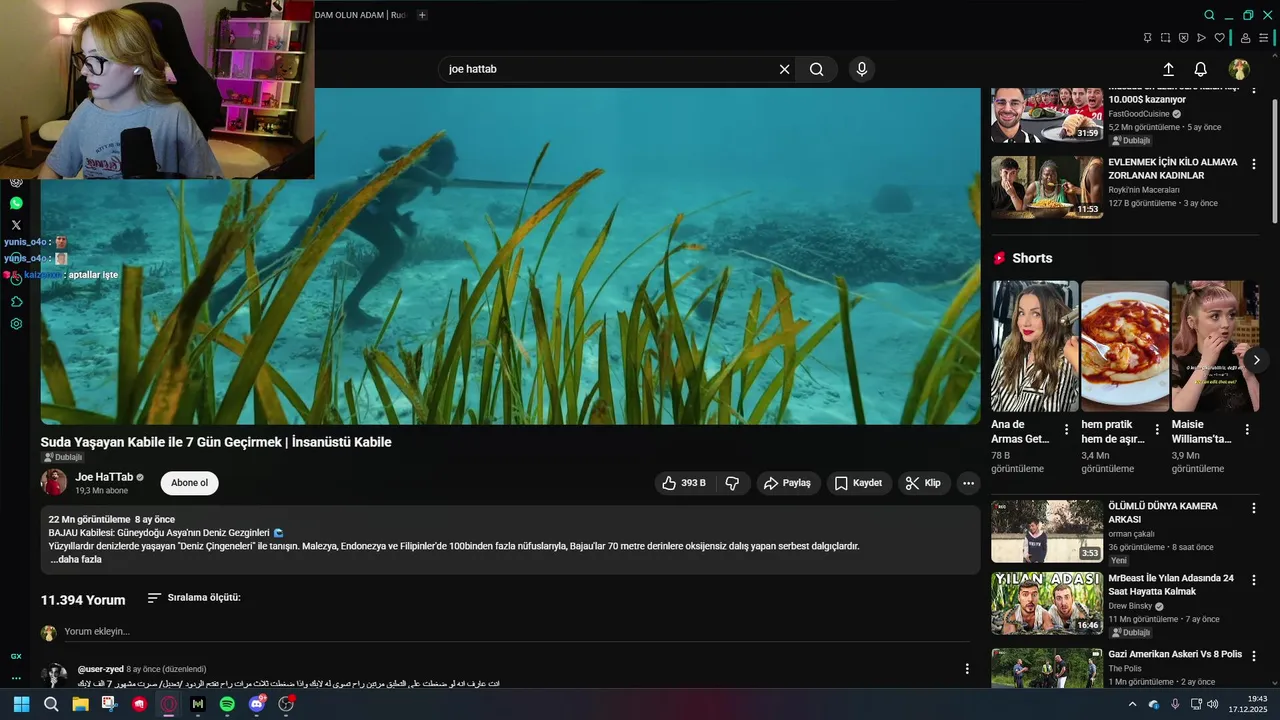Open YouTube upload/create icon

coord(1168,69)
